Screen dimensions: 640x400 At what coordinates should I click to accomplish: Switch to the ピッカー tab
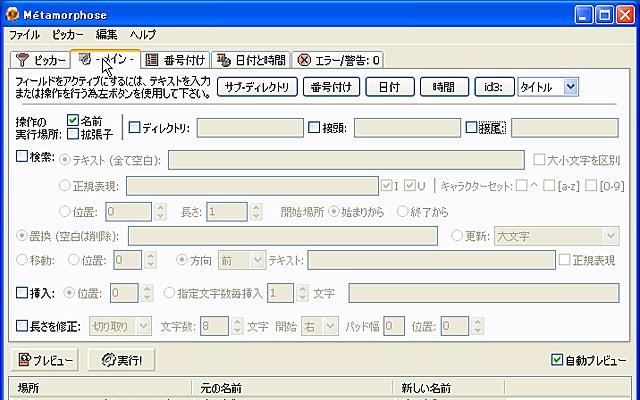coord(40,60)
